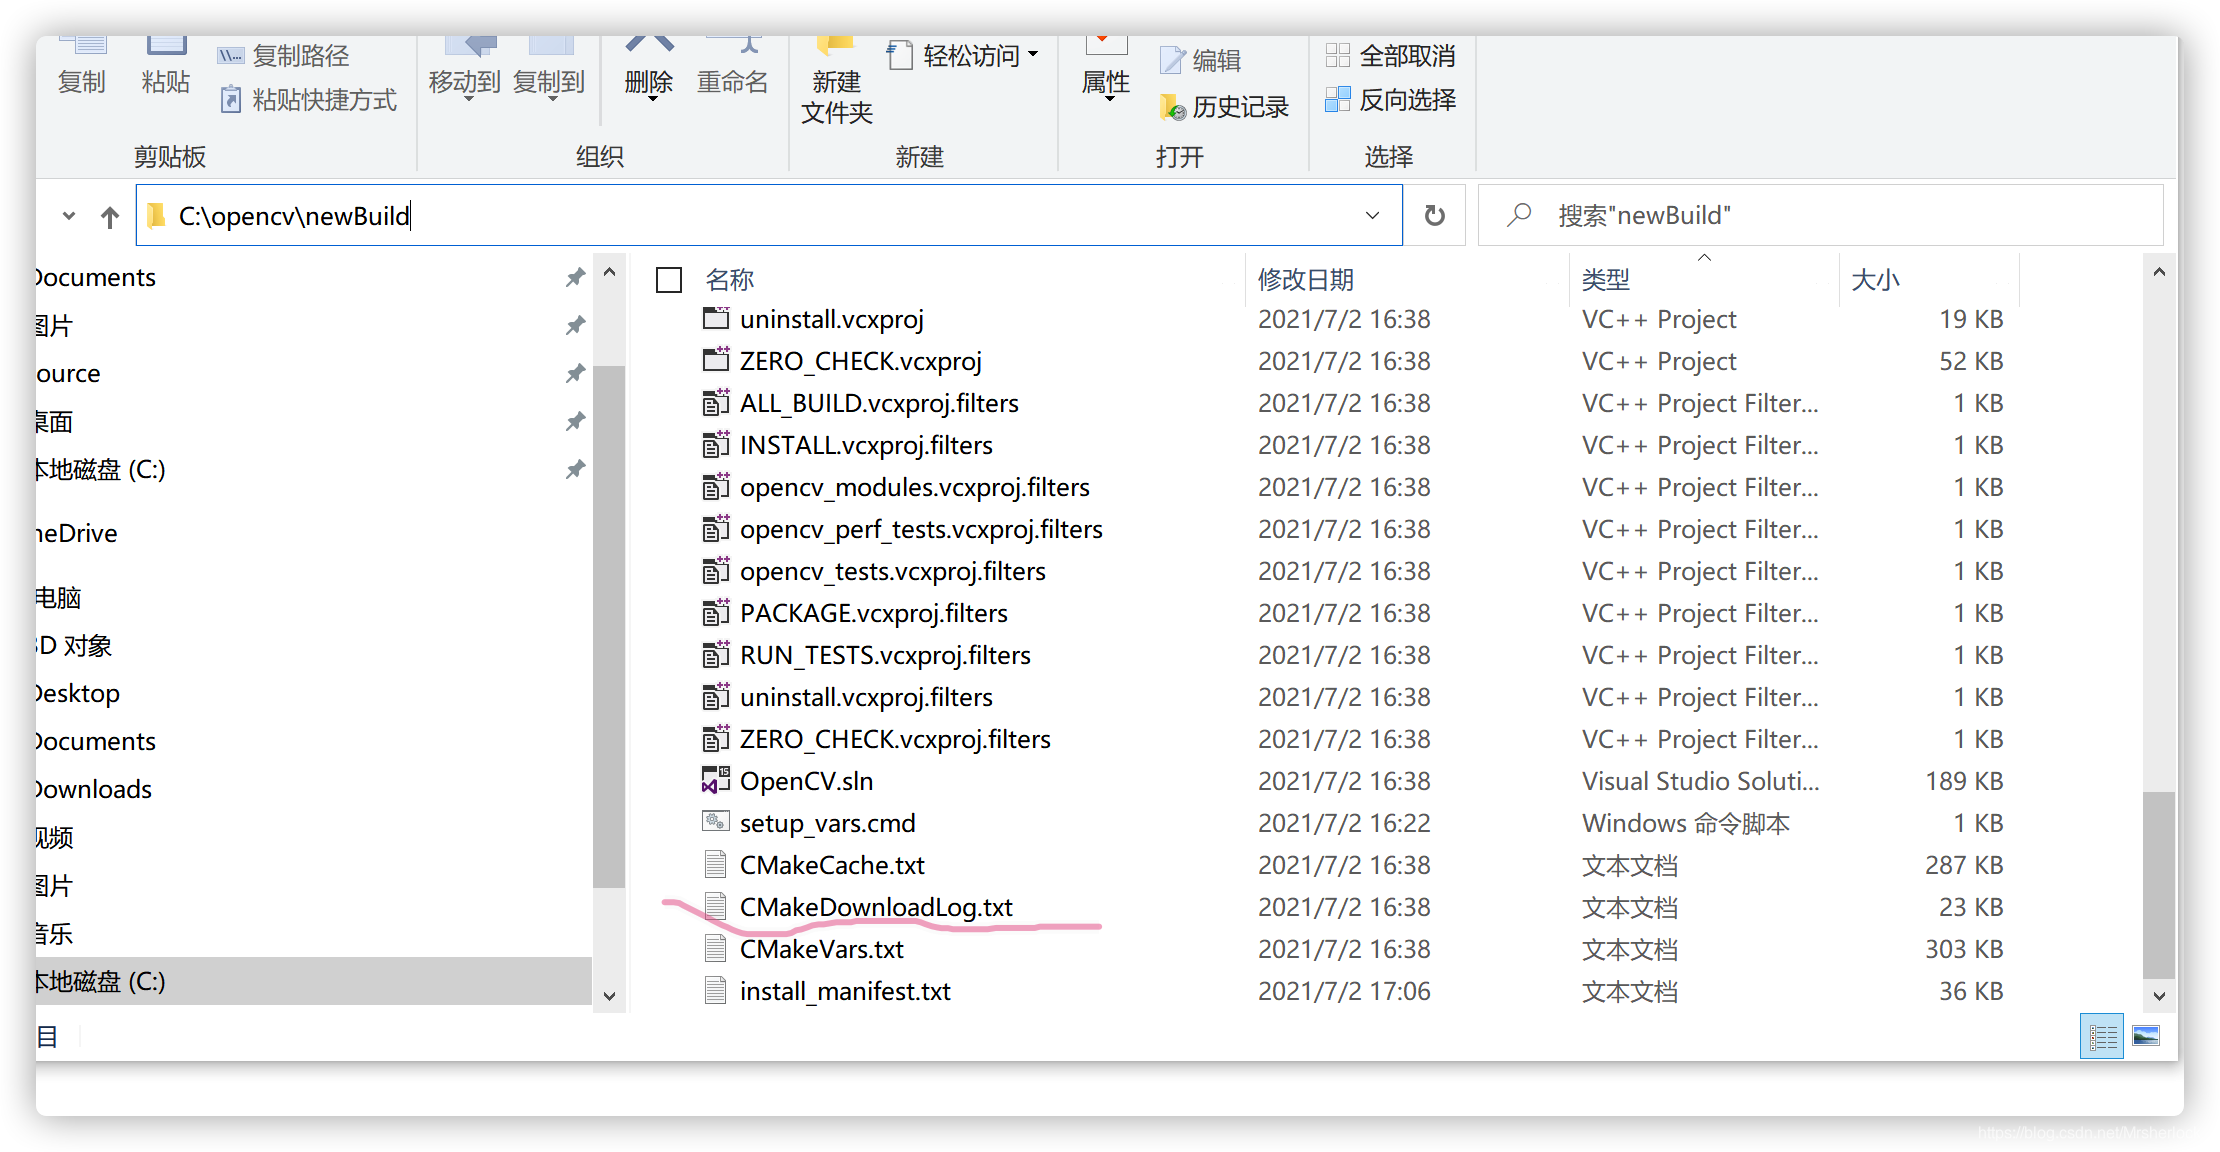
Task: Expand the address bar history dropdown
Action: 1372,215
